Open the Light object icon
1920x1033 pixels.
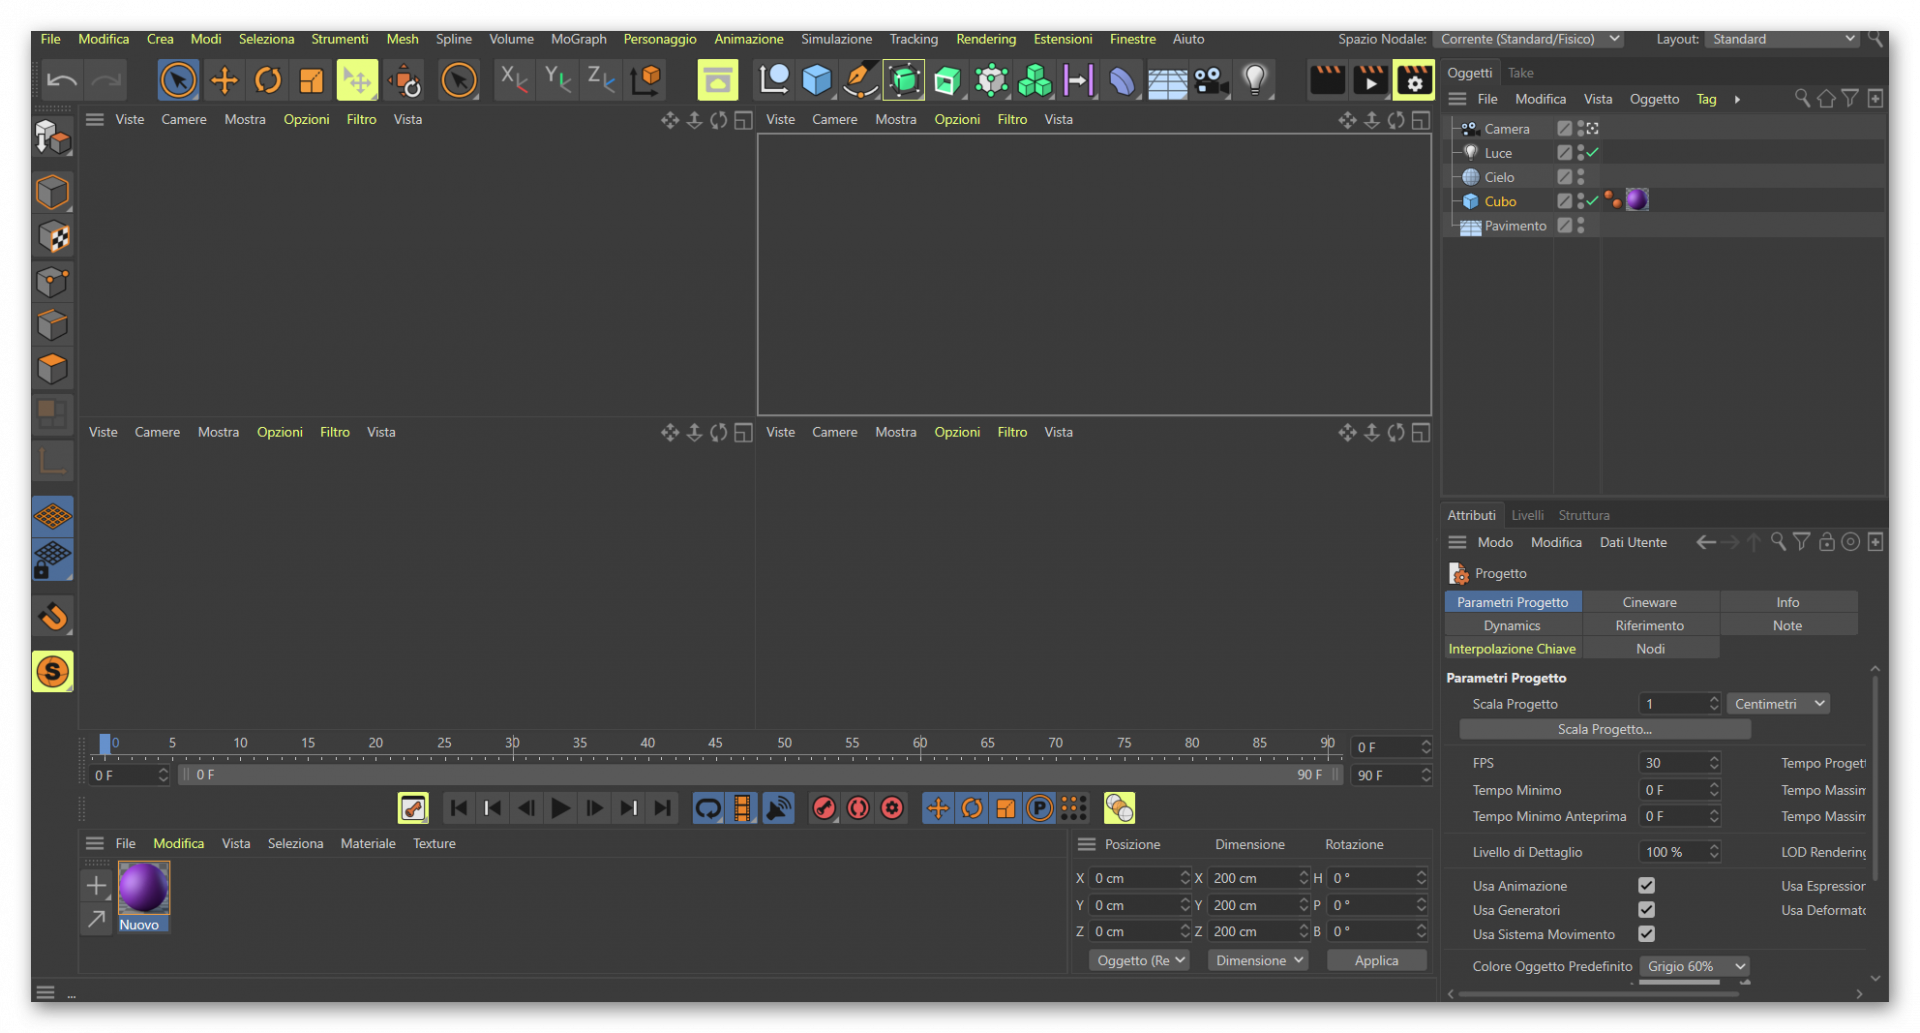[x=1255, y=80]
